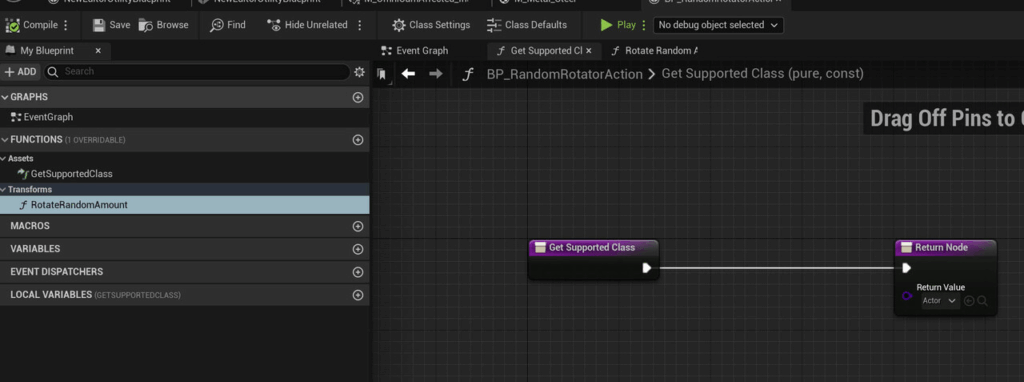Open the Play options menu dots
Image resolution: width=1024 pixels, height=382 pixels.
pyautogui.click(x=645, y=25)
